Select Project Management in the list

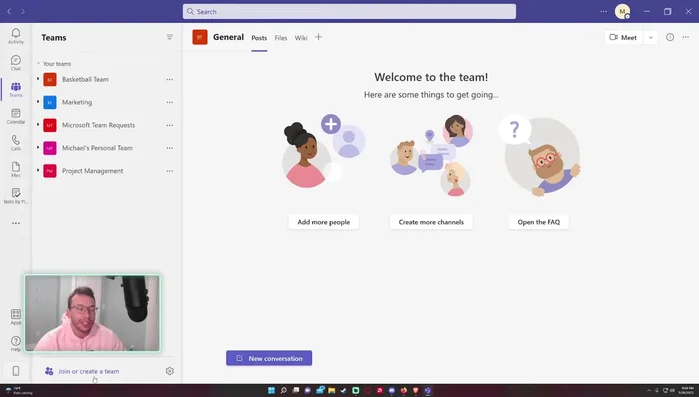93,171
